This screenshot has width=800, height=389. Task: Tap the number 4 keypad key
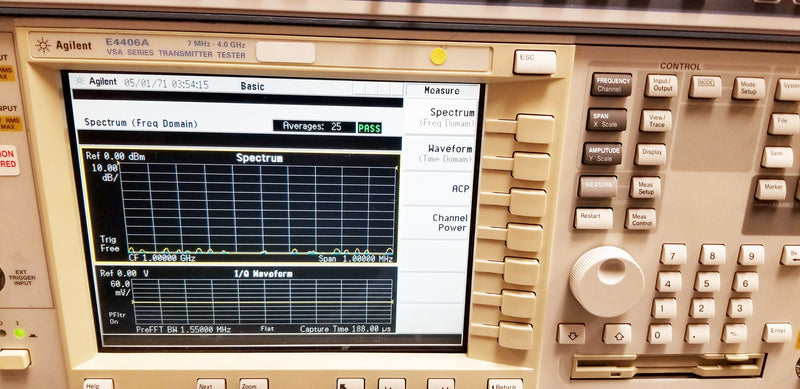pos(669,282)
